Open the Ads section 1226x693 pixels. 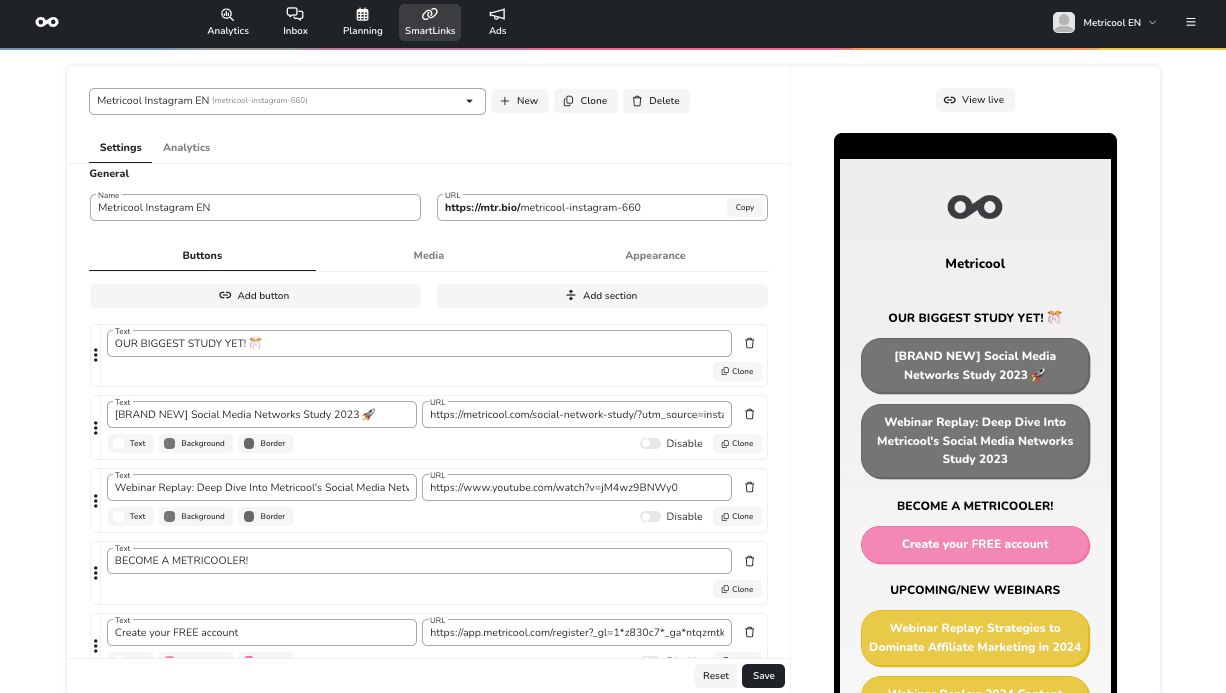[497, 21]
